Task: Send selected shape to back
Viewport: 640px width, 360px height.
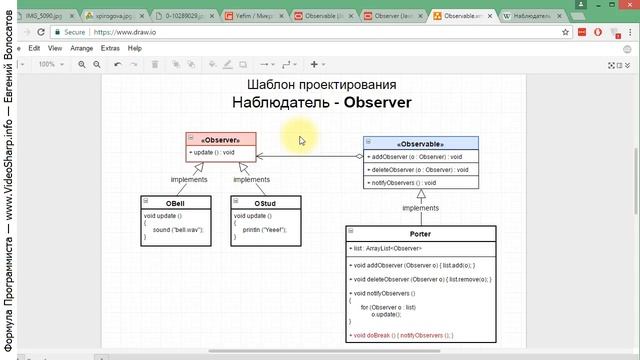Action: tap(191, 64)
